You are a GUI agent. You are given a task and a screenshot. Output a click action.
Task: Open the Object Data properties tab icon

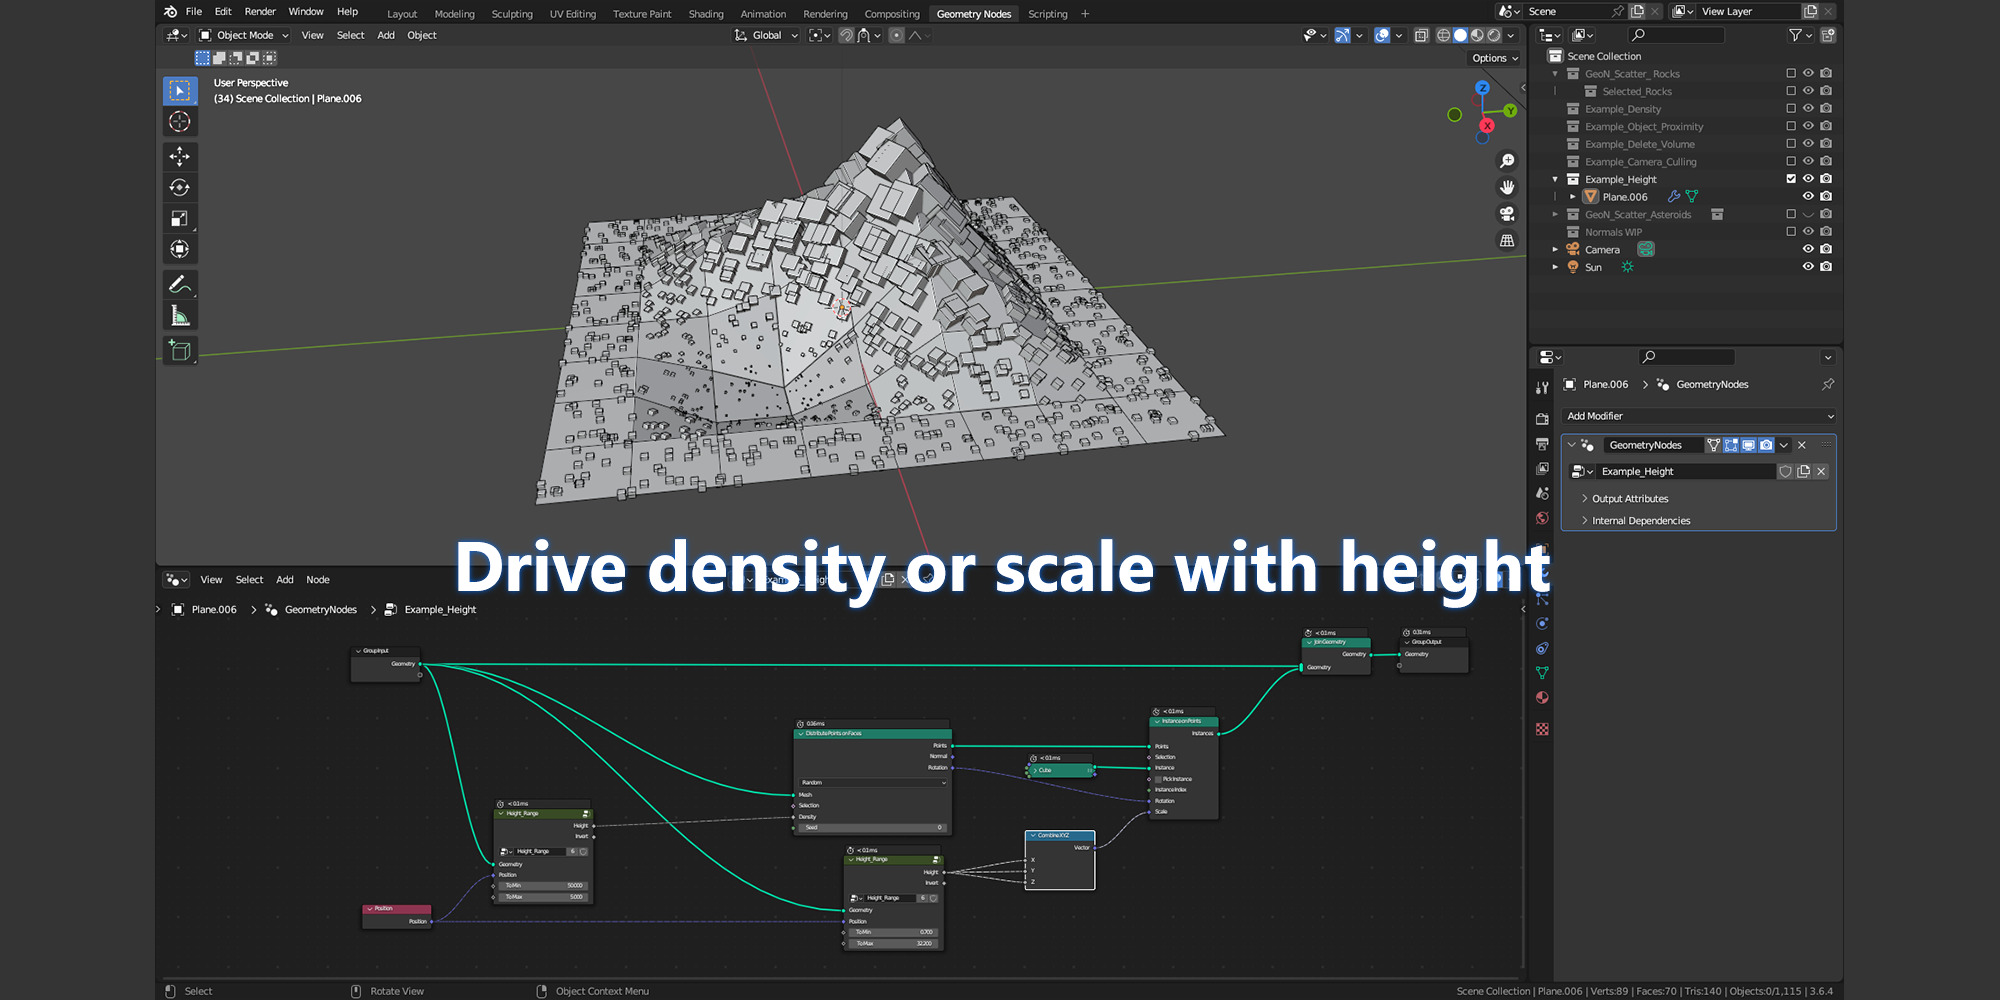click(x=1542, y=673)
